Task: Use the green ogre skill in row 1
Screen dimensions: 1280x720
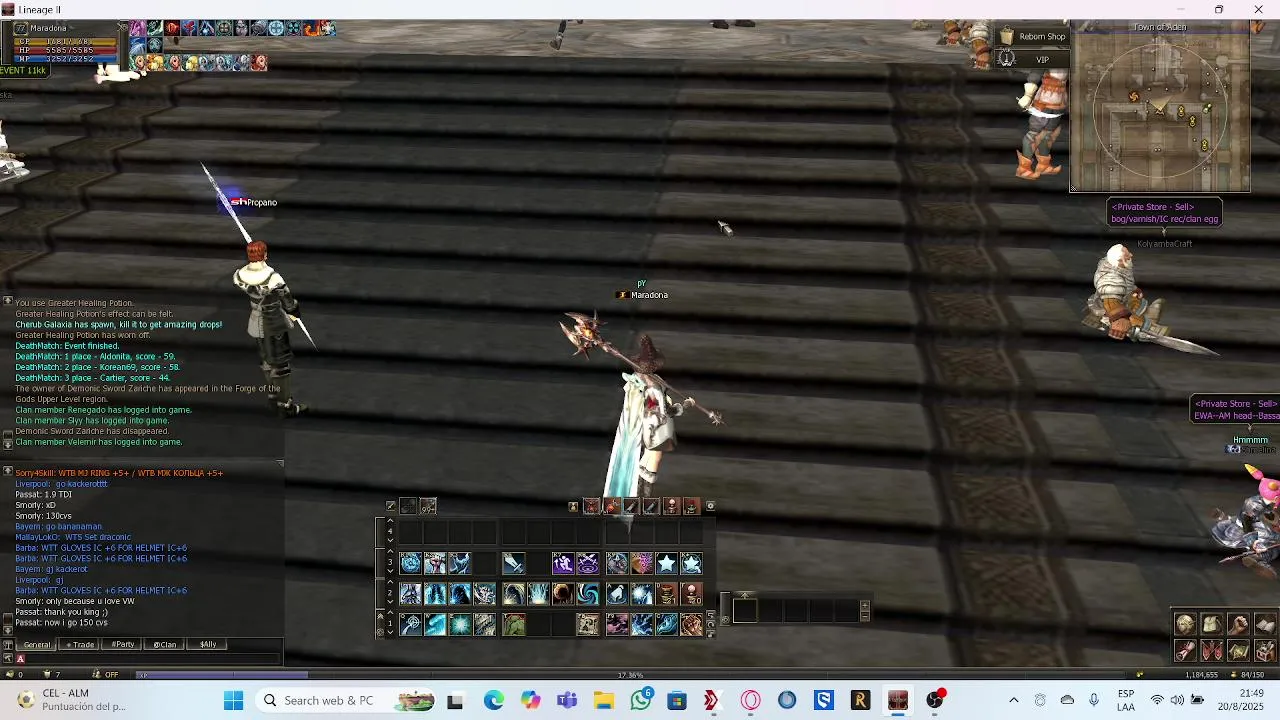Action: pos(514,624)
